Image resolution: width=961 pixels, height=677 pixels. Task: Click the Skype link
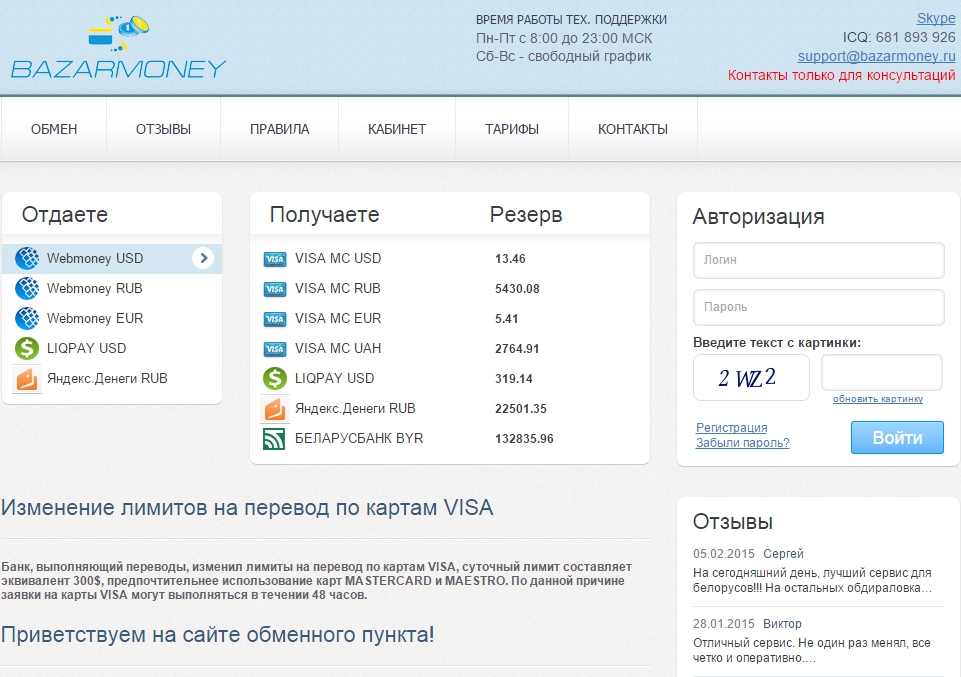(x=936, y=18)
